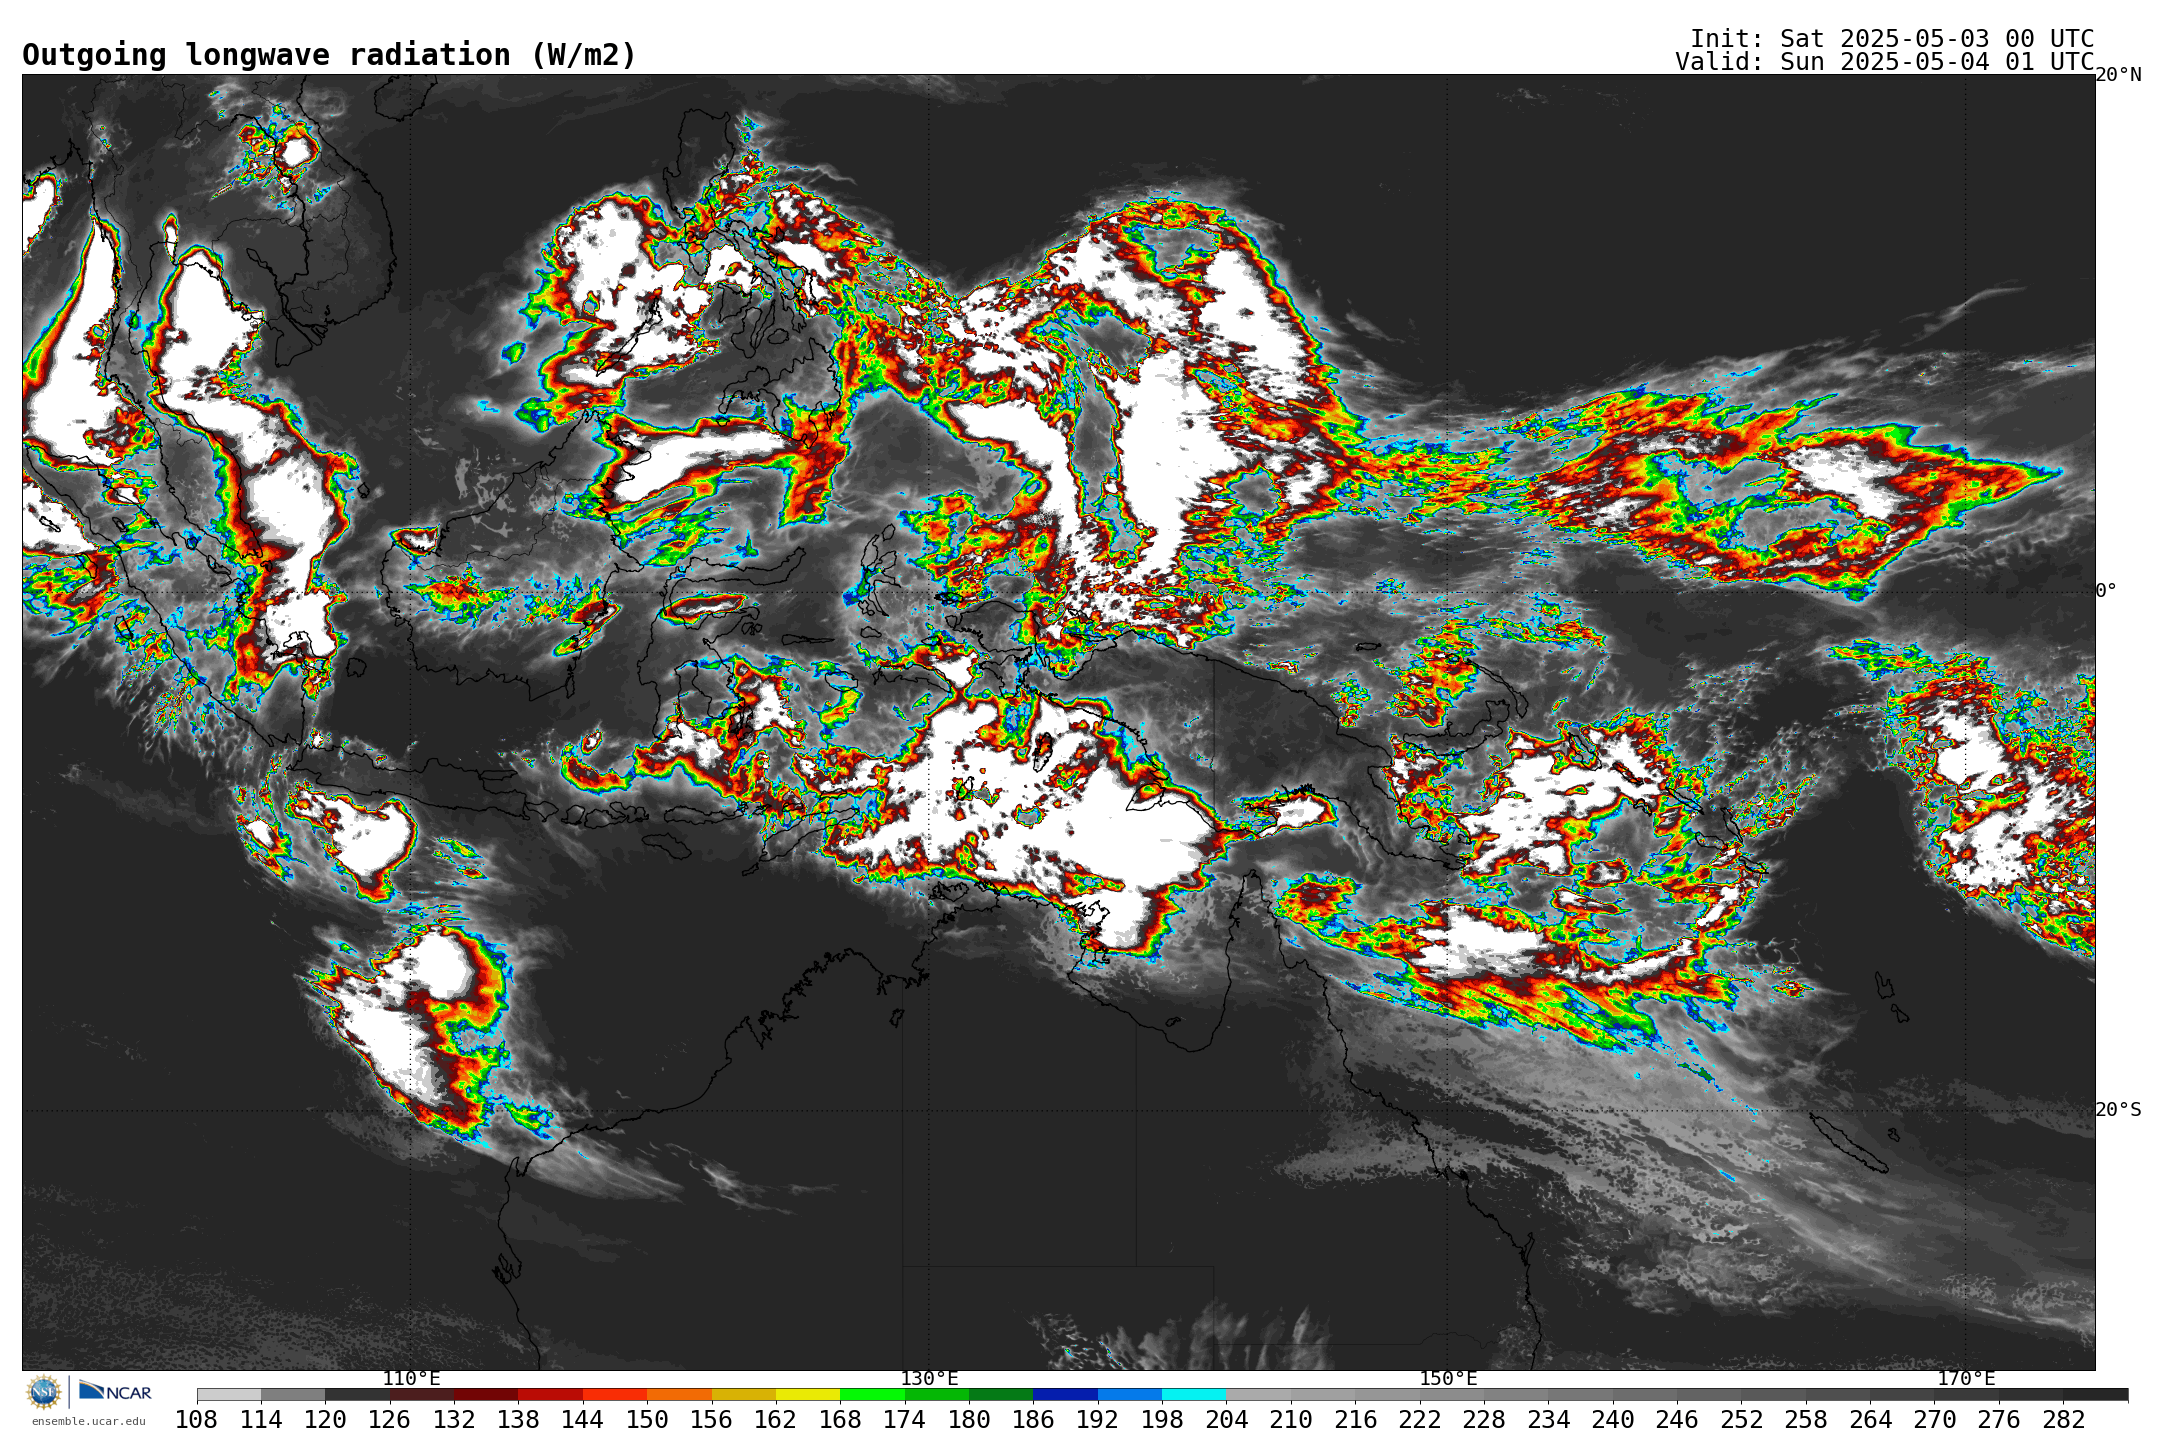Click the colorbar value 132
Image resolution: width=2160 pixels, height=1433 pixels.
point(454,1420)
